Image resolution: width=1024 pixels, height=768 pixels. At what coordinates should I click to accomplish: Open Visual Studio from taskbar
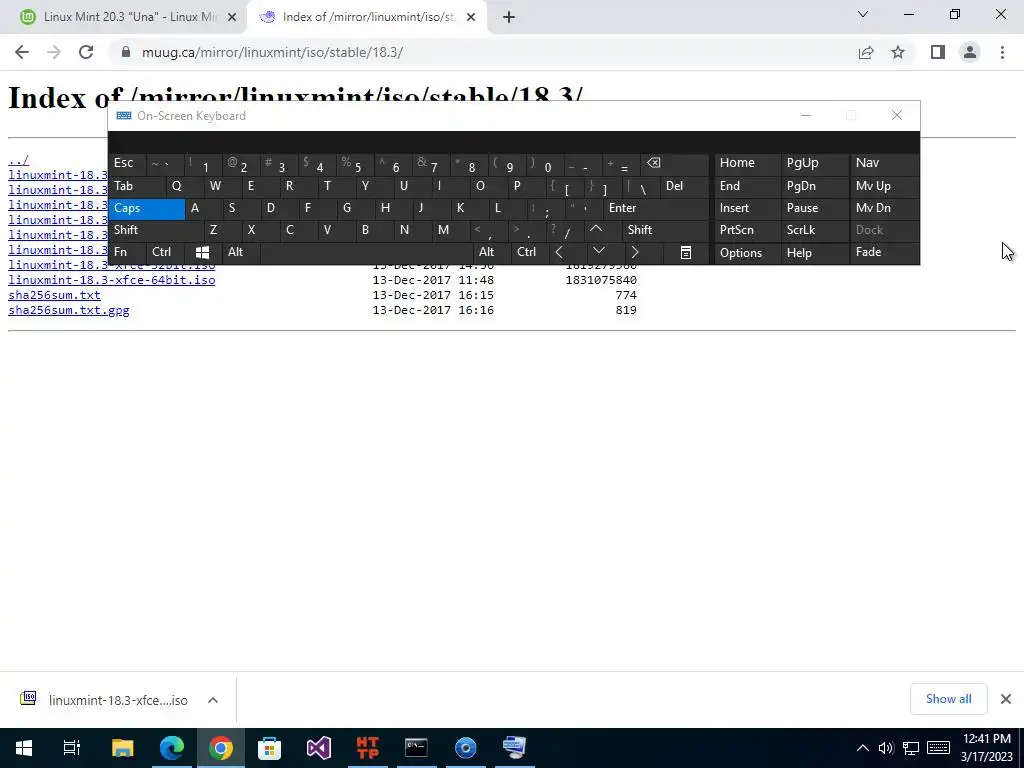pyautogui.click(x=319, y=748)
